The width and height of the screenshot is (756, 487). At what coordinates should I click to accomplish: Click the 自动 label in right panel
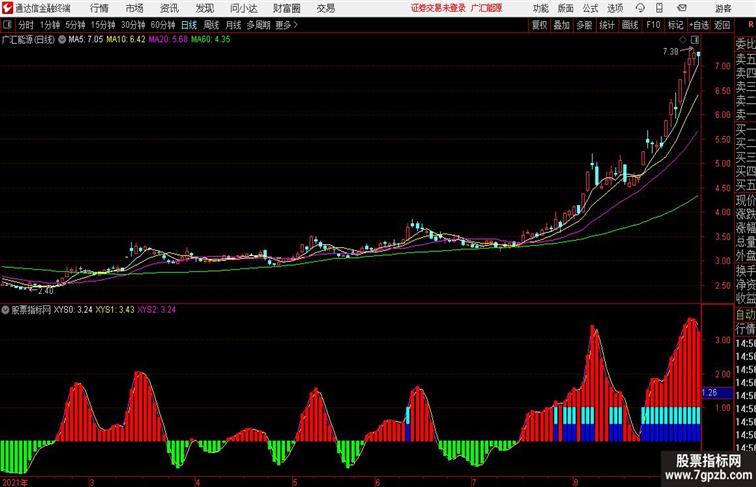745,314
